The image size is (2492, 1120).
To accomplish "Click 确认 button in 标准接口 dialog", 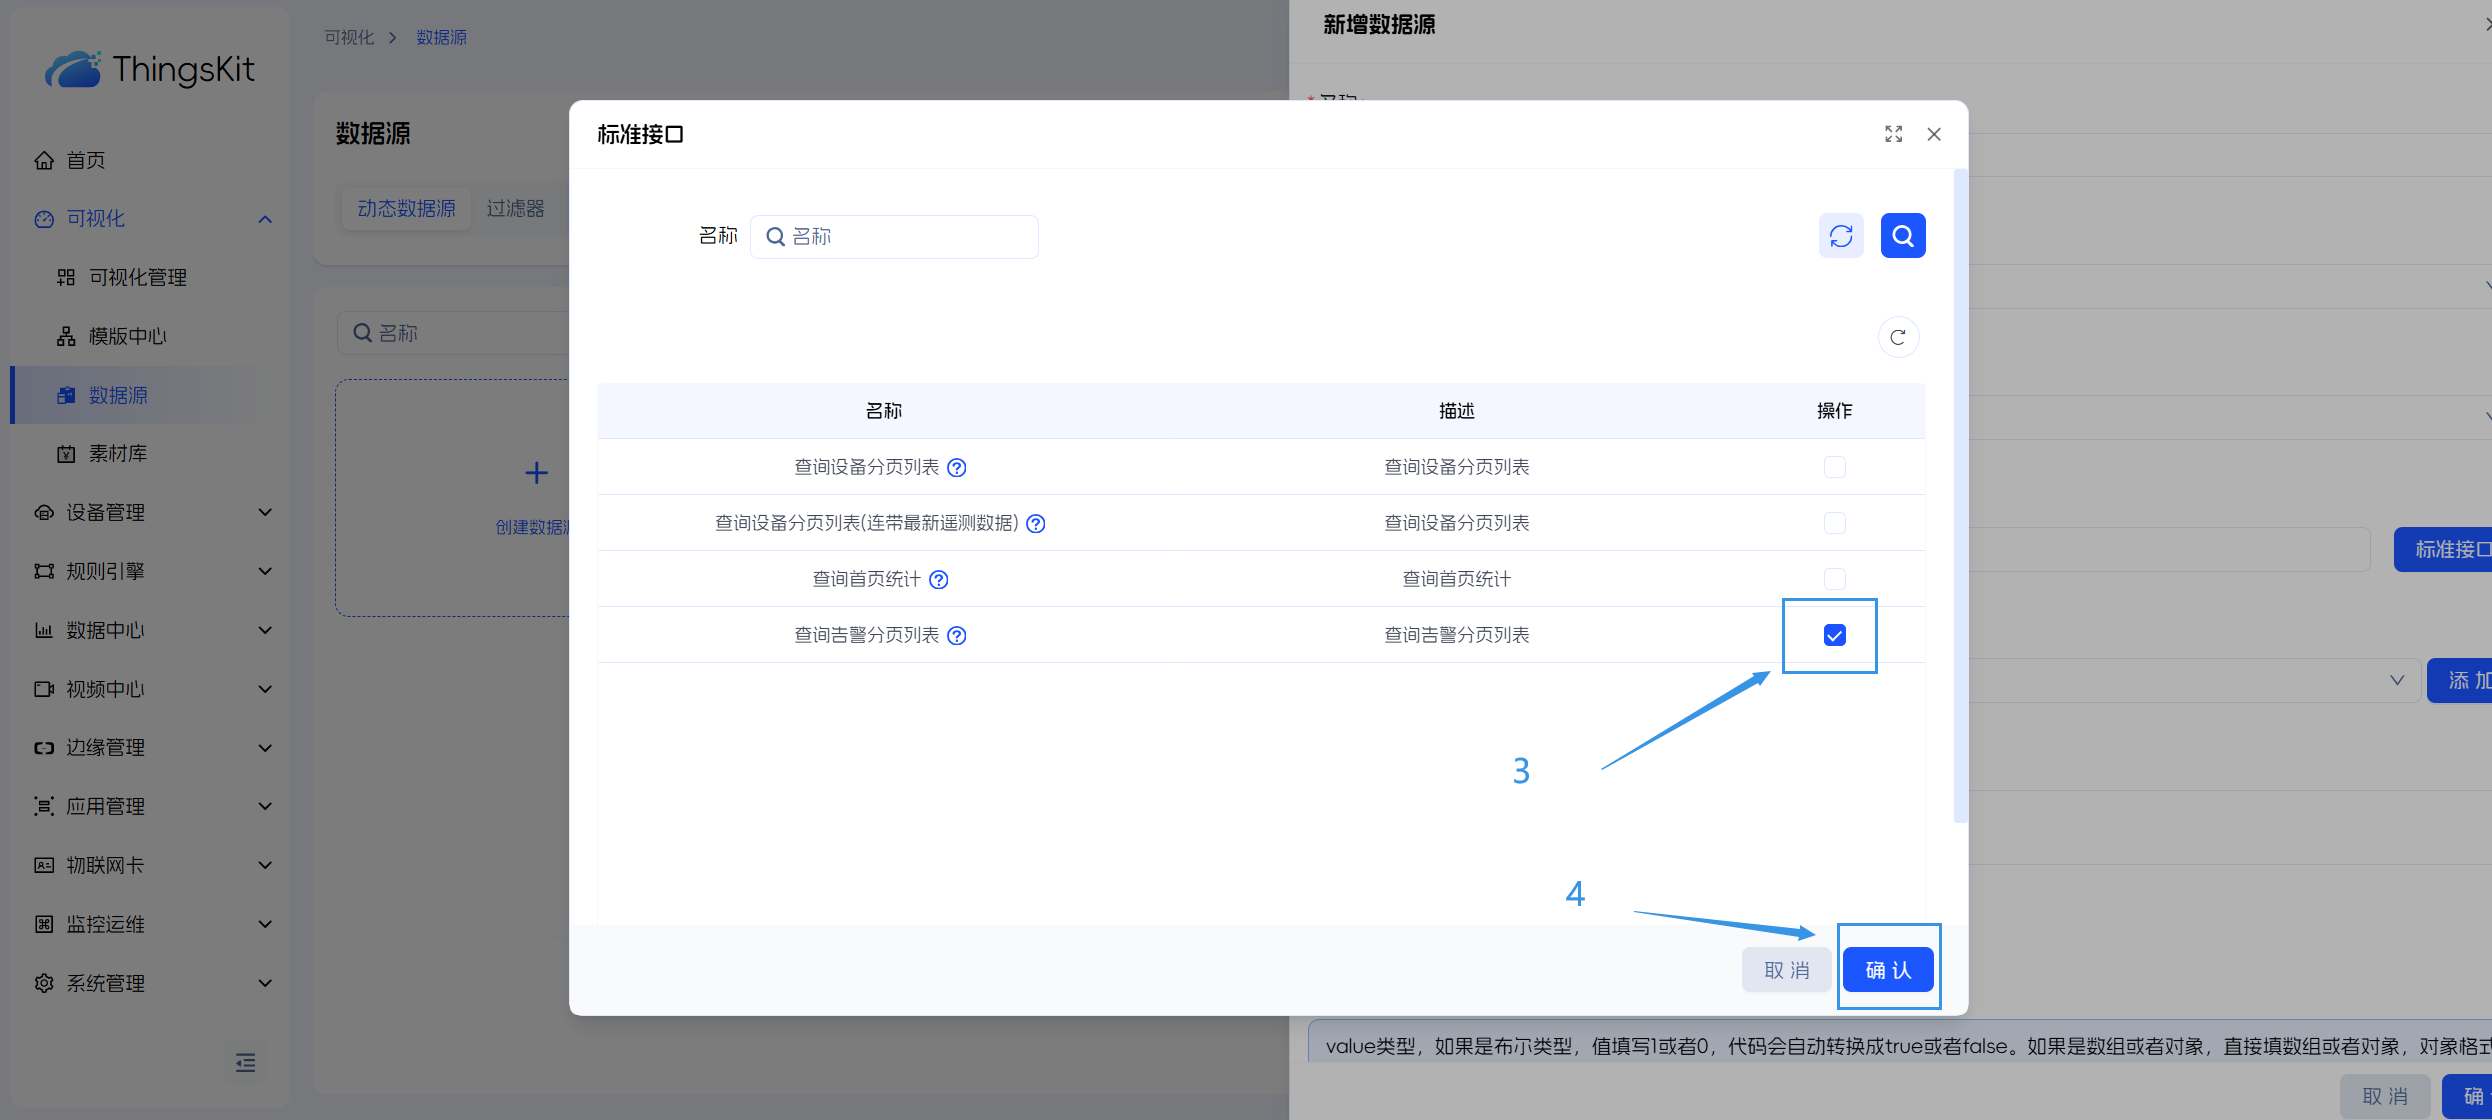I will 1888,970.
